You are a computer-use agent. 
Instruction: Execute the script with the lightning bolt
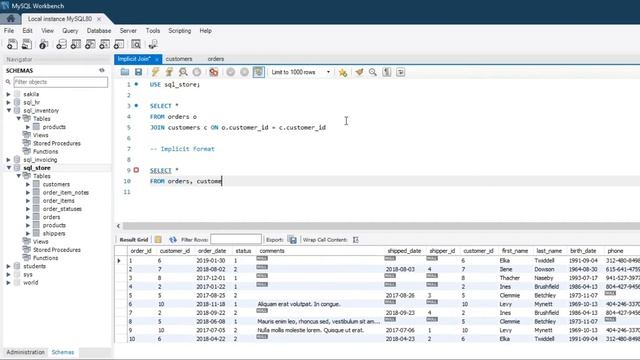pos(155,72)
